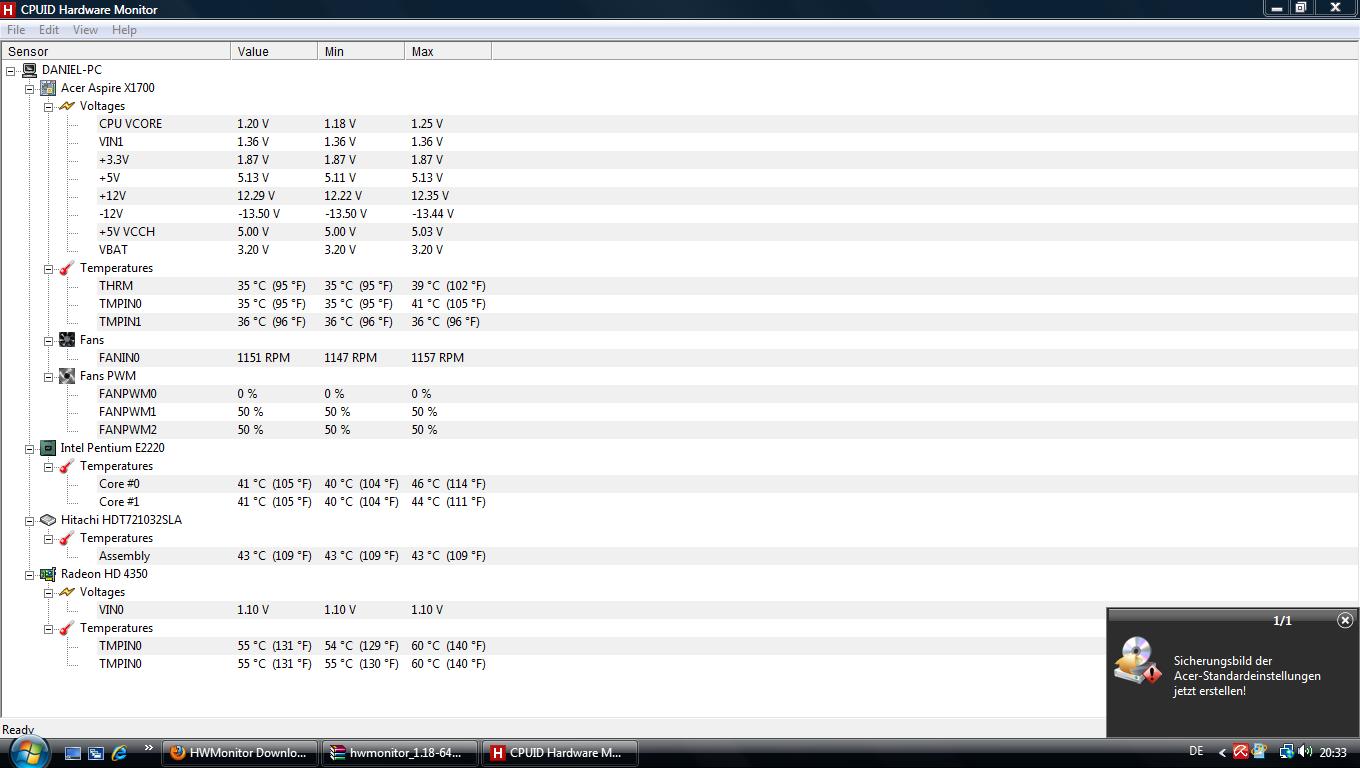1360x768 pixels.
Task: Collapse the Intel Pentium E2220 node
Action: (30, 448)
